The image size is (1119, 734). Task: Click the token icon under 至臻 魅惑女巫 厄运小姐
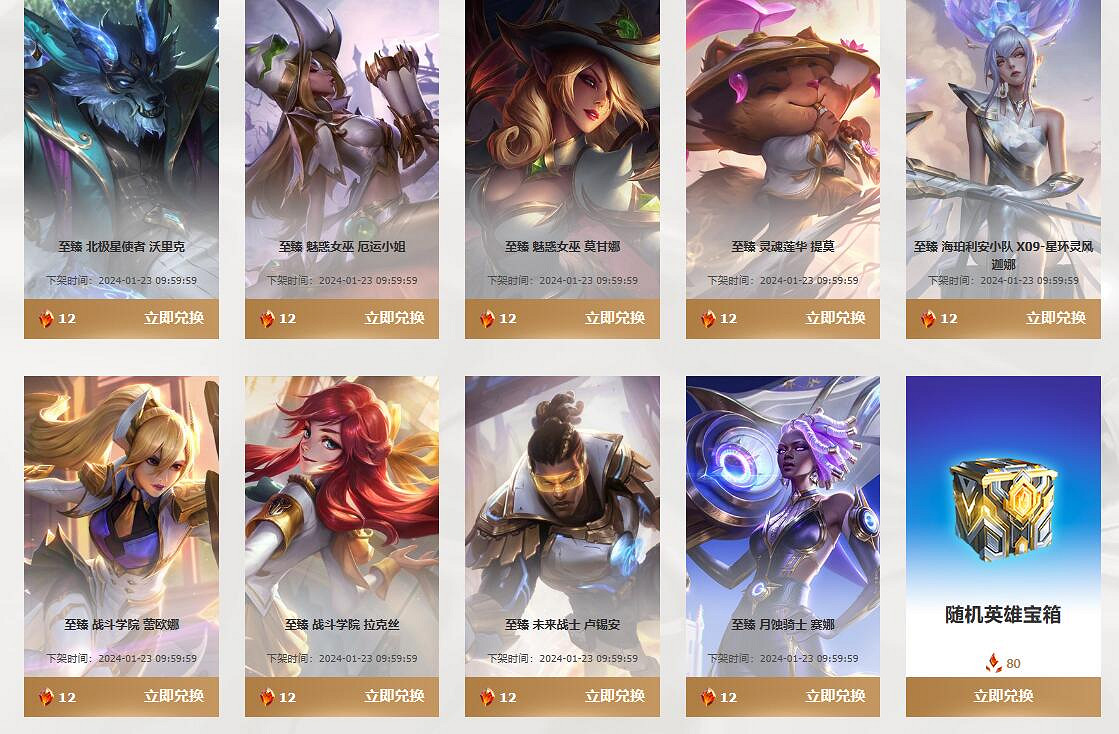pyautogui.click(x=267, y=318)
